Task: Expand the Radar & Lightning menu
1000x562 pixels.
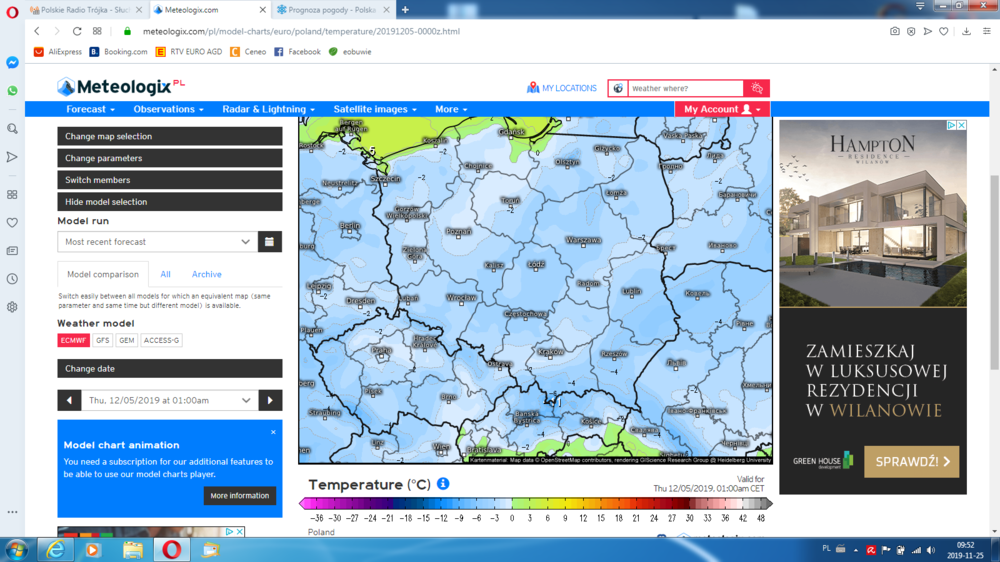Action: 268,109
